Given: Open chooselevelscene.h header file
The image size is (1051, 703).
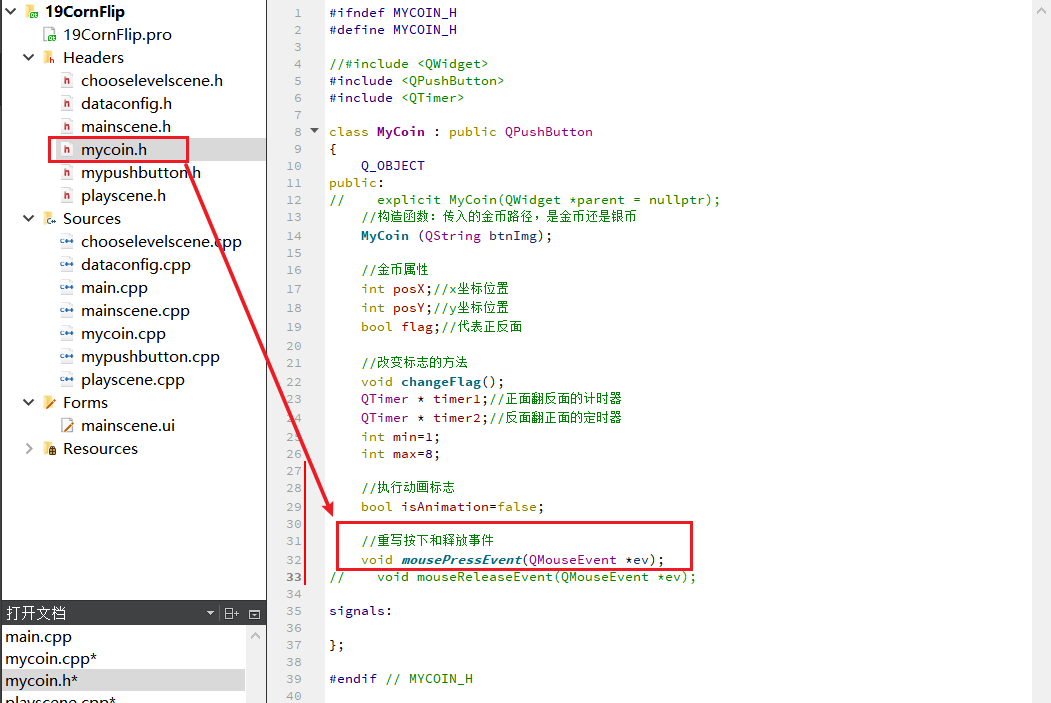Looking at the screenshot, I should pos(151,80).
